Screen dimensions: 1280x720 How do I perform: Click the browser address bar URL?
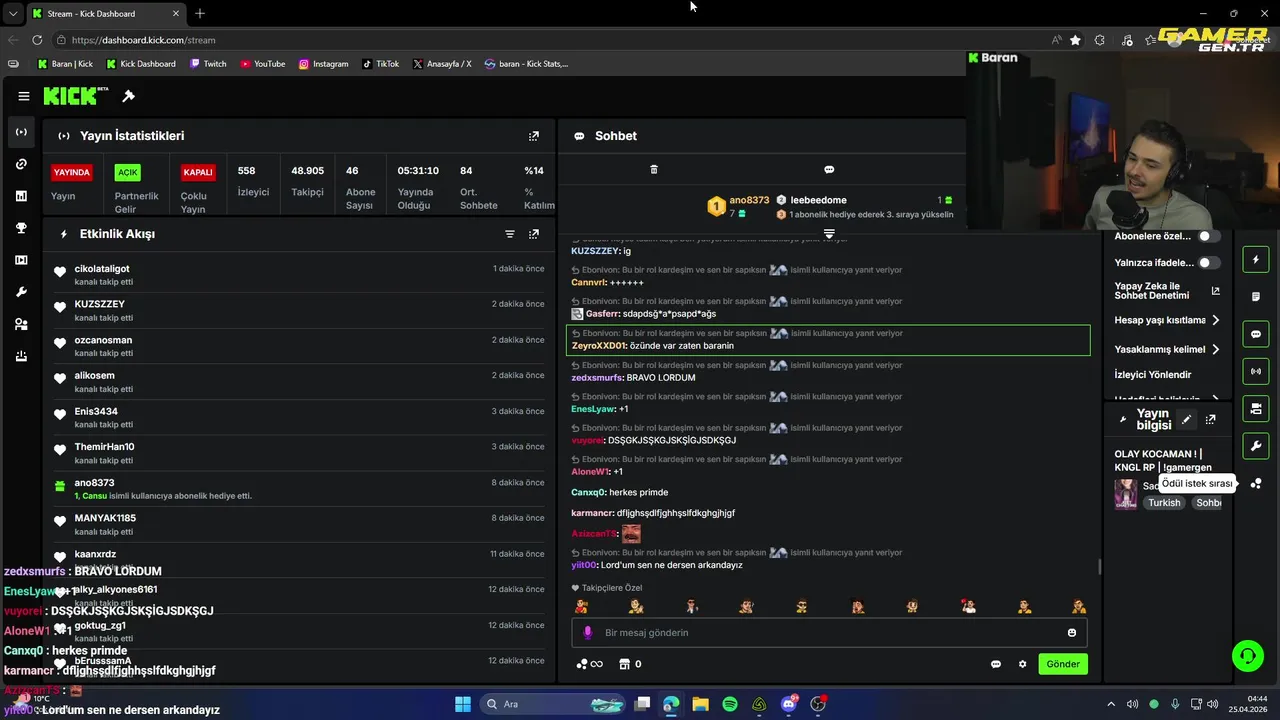(x=143, y=40)
